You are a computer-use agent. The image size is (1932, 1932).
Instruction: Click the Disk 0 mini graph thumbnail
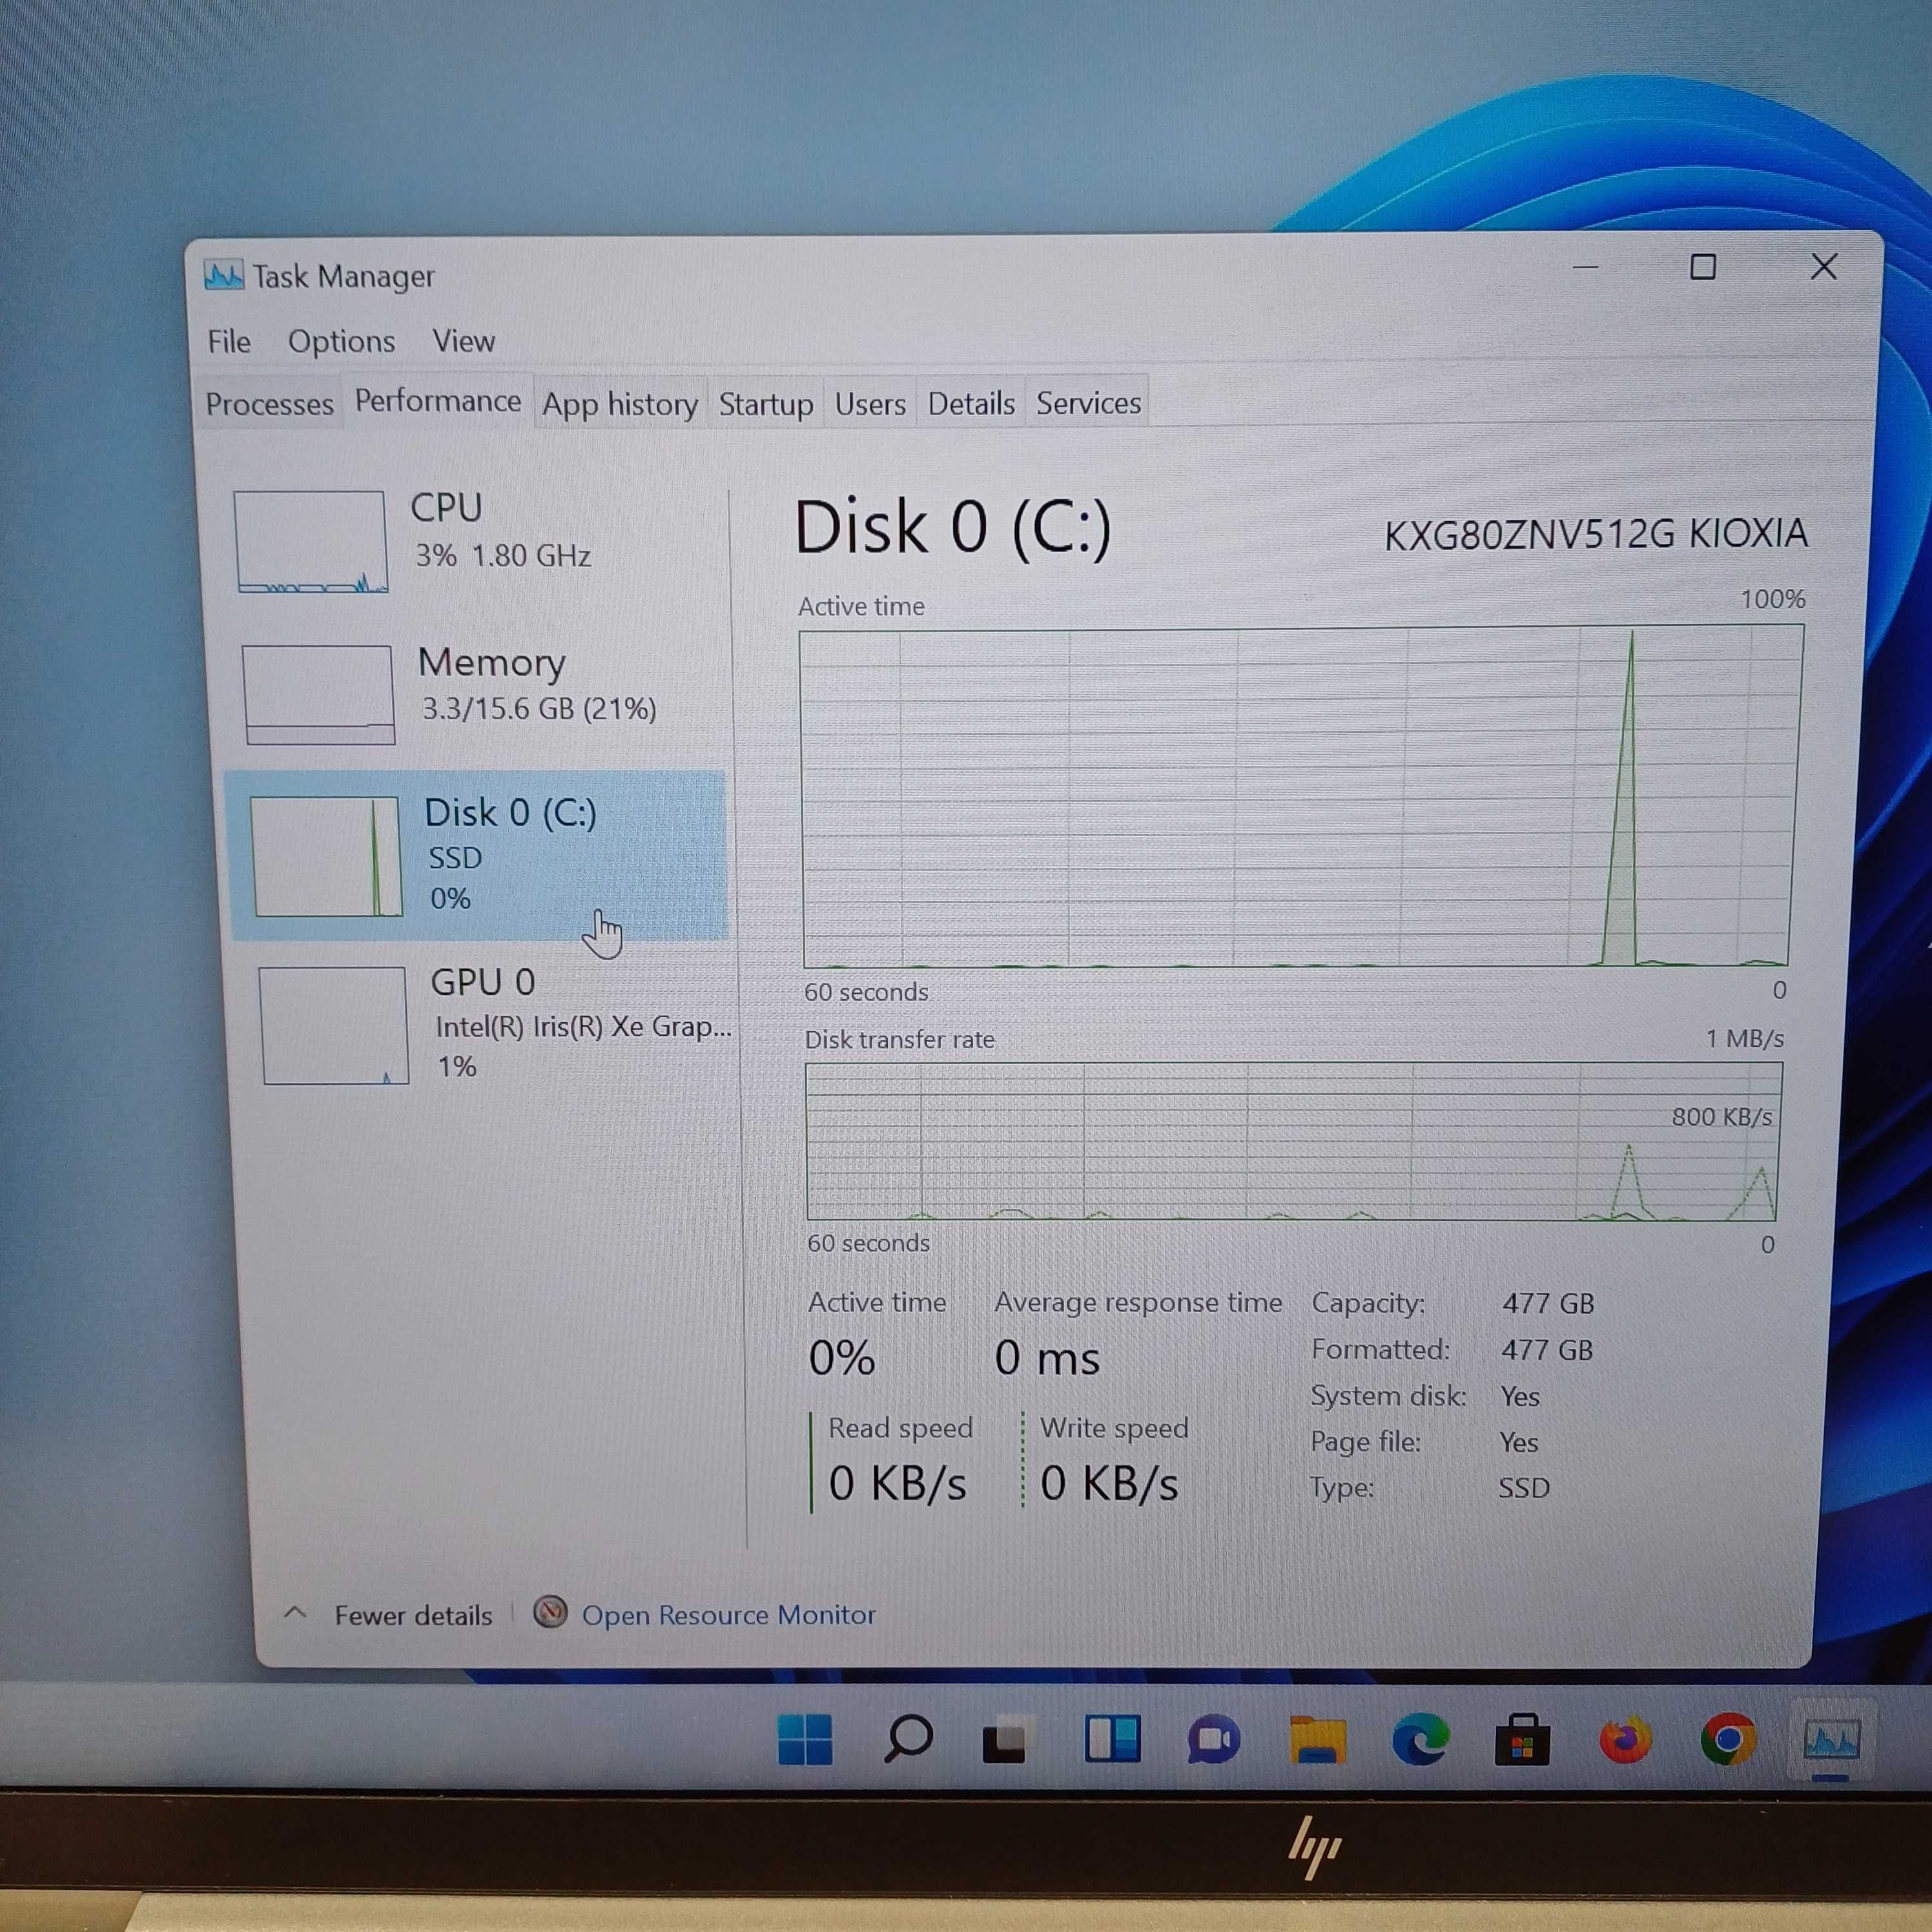326,856
